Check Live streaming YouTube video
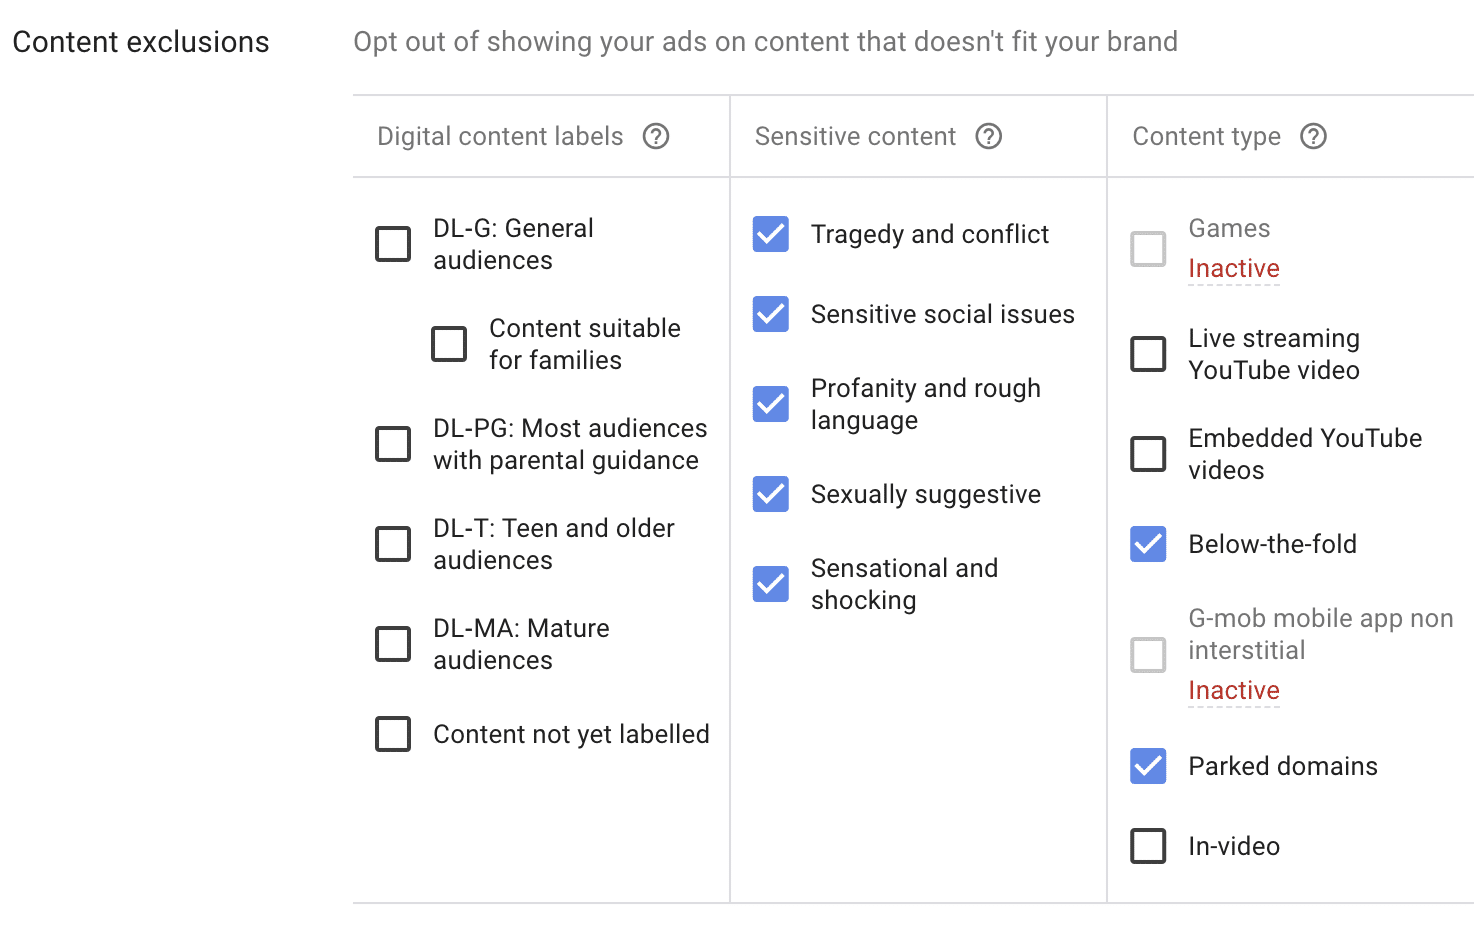This screenshot has height=928, width=1474. (1148, 354)
